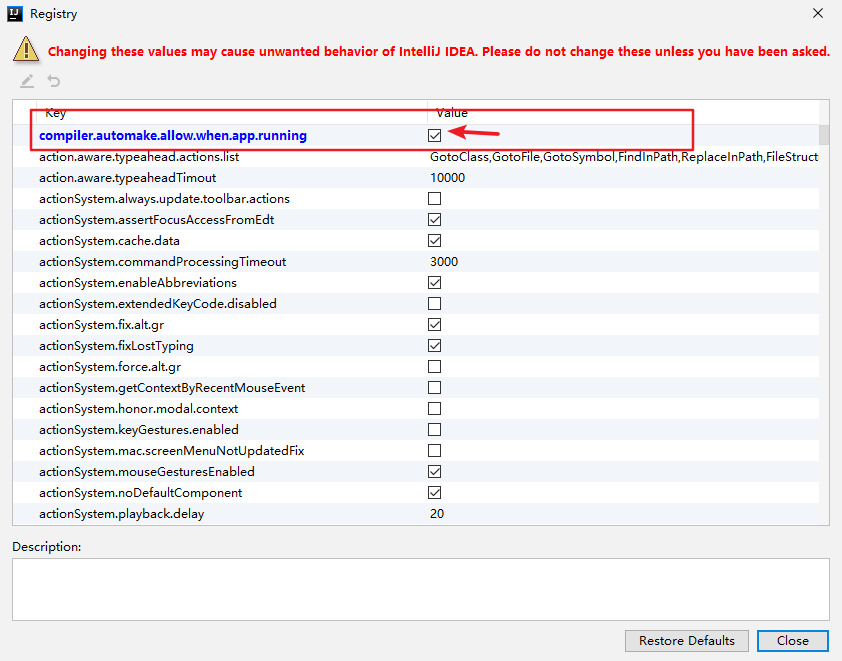Screen dimensions: 842x661
Task: Select actionSystem.always.update.toolbar.actions key text
Action: (164, 199)
